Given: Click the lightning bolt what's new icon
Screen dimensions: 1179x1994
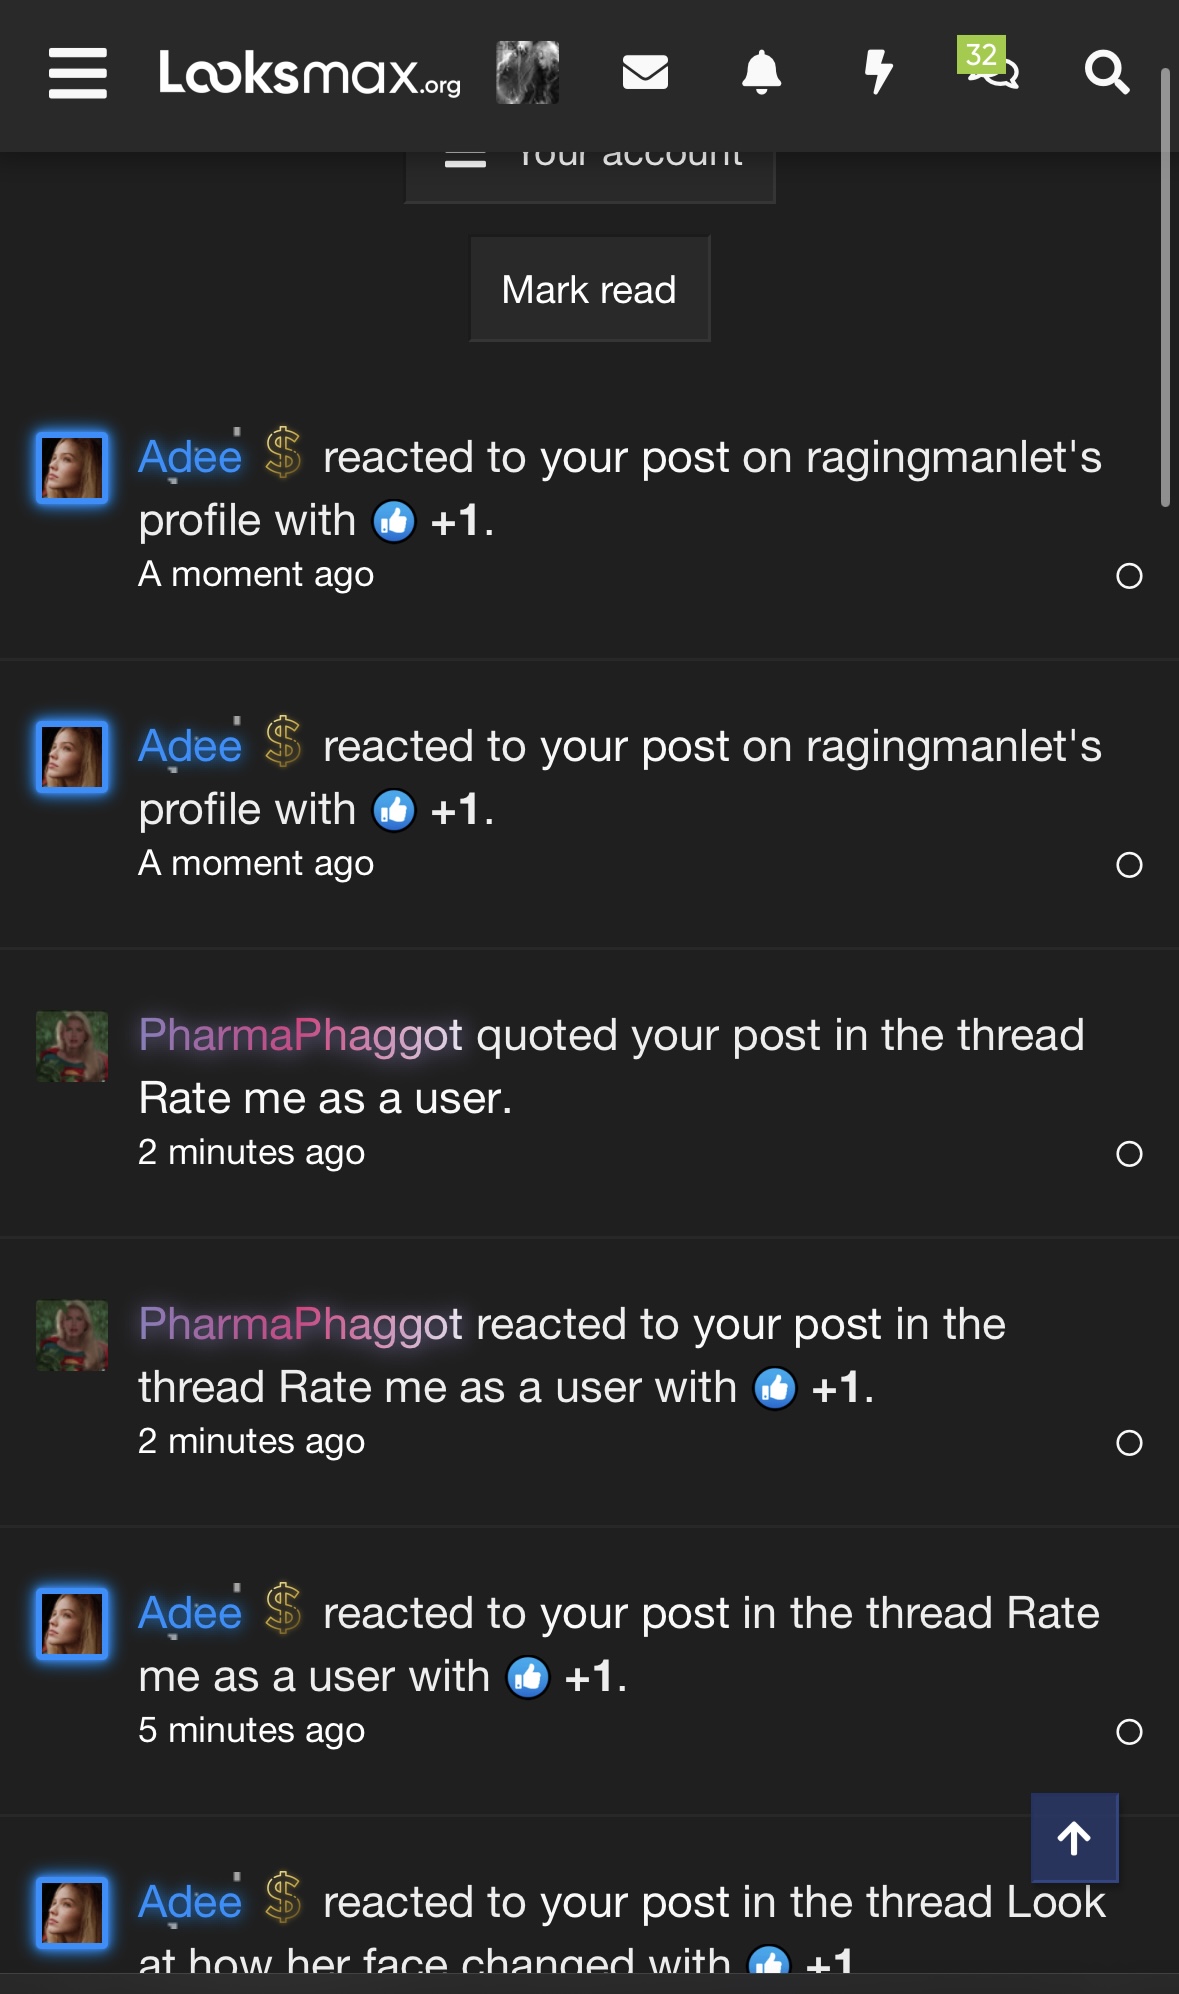Looking at the screenshot, I should point(878,72).
